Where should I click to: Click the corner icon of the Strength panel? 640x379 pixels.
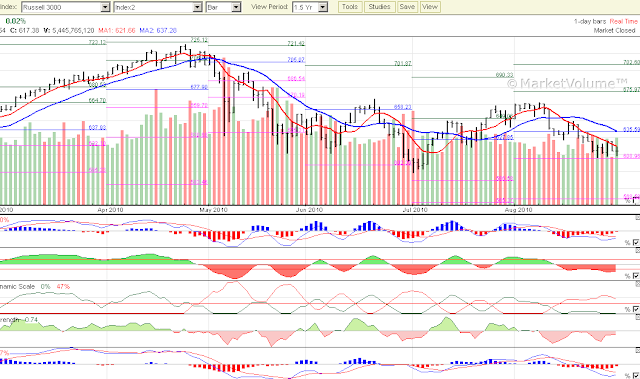coord(638,317)
